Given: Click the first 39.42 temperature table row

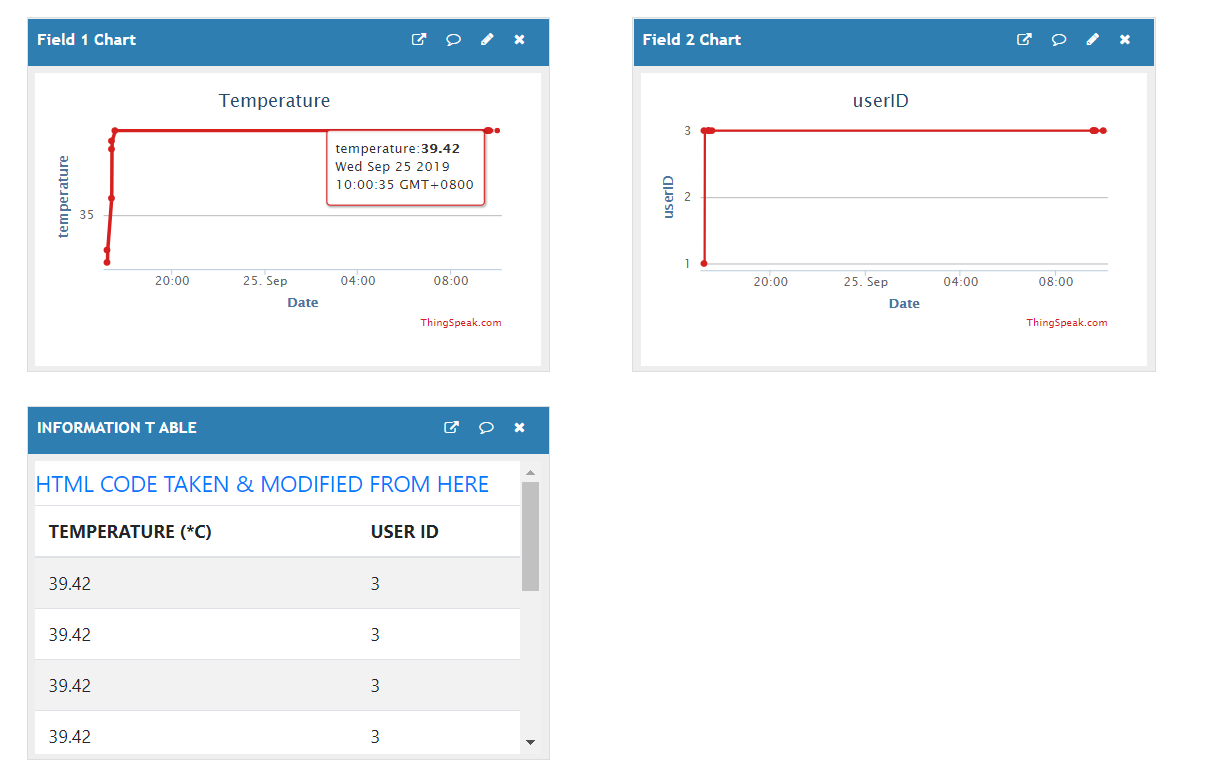Looking at the screenshot, I should [70, 583].
